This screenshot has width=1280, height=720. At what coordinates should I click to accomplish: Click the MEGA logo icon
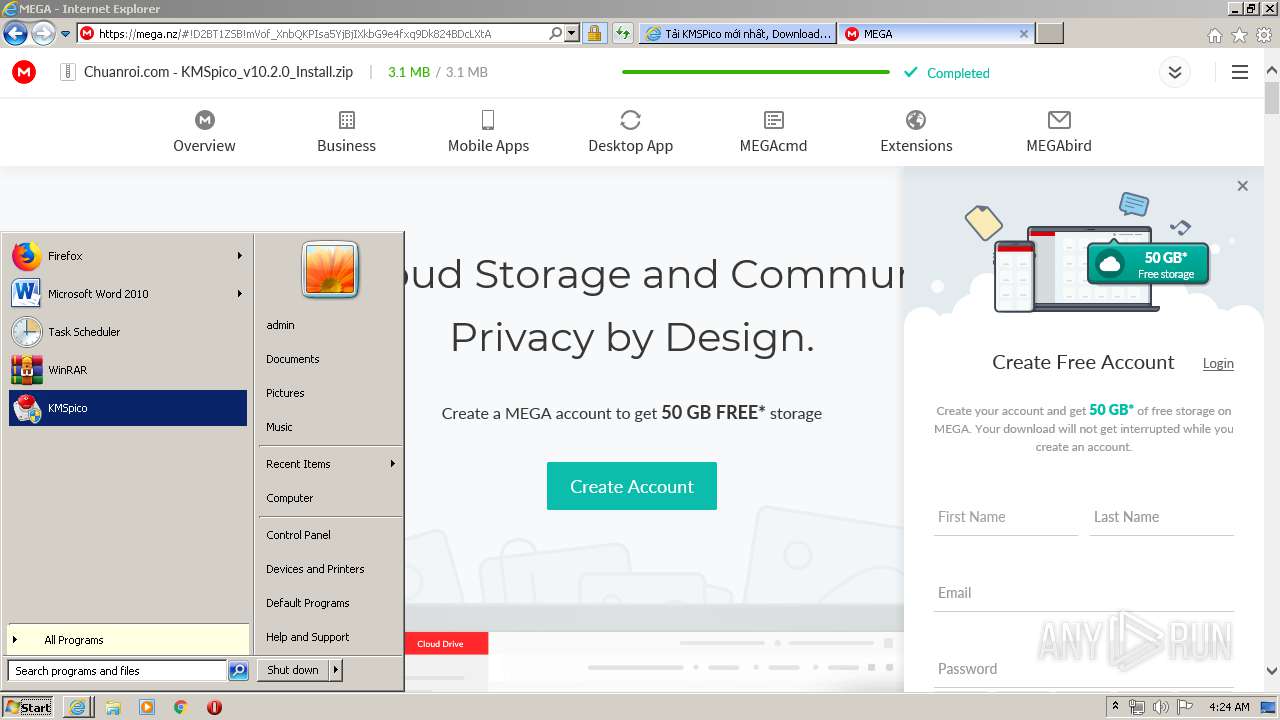coord(24,72)
